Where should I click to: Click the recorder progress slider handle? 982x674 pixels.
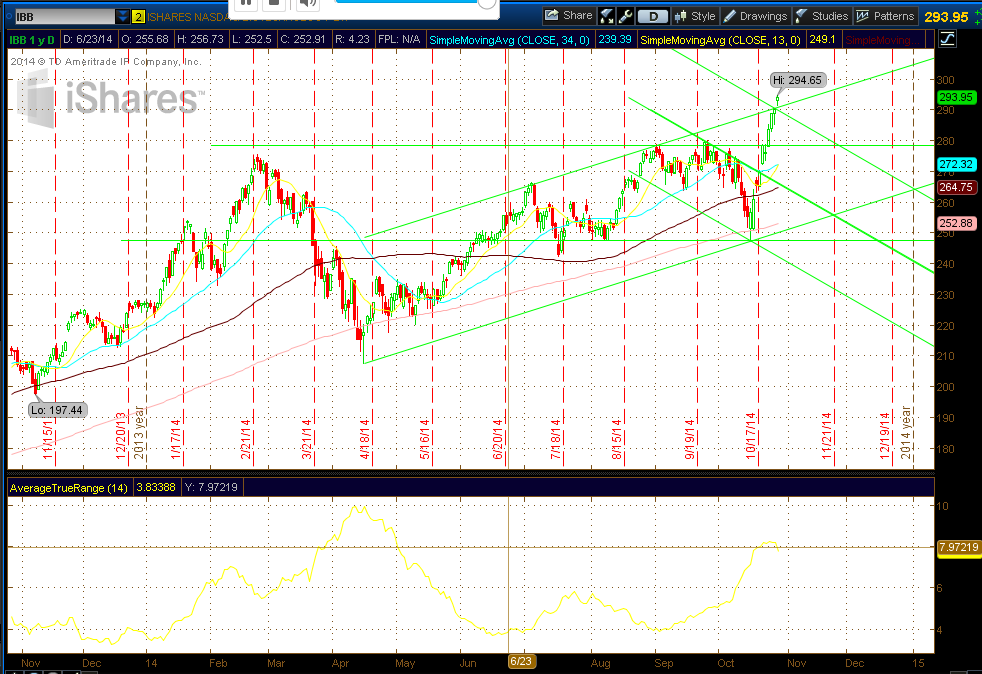tap(487, 3)
